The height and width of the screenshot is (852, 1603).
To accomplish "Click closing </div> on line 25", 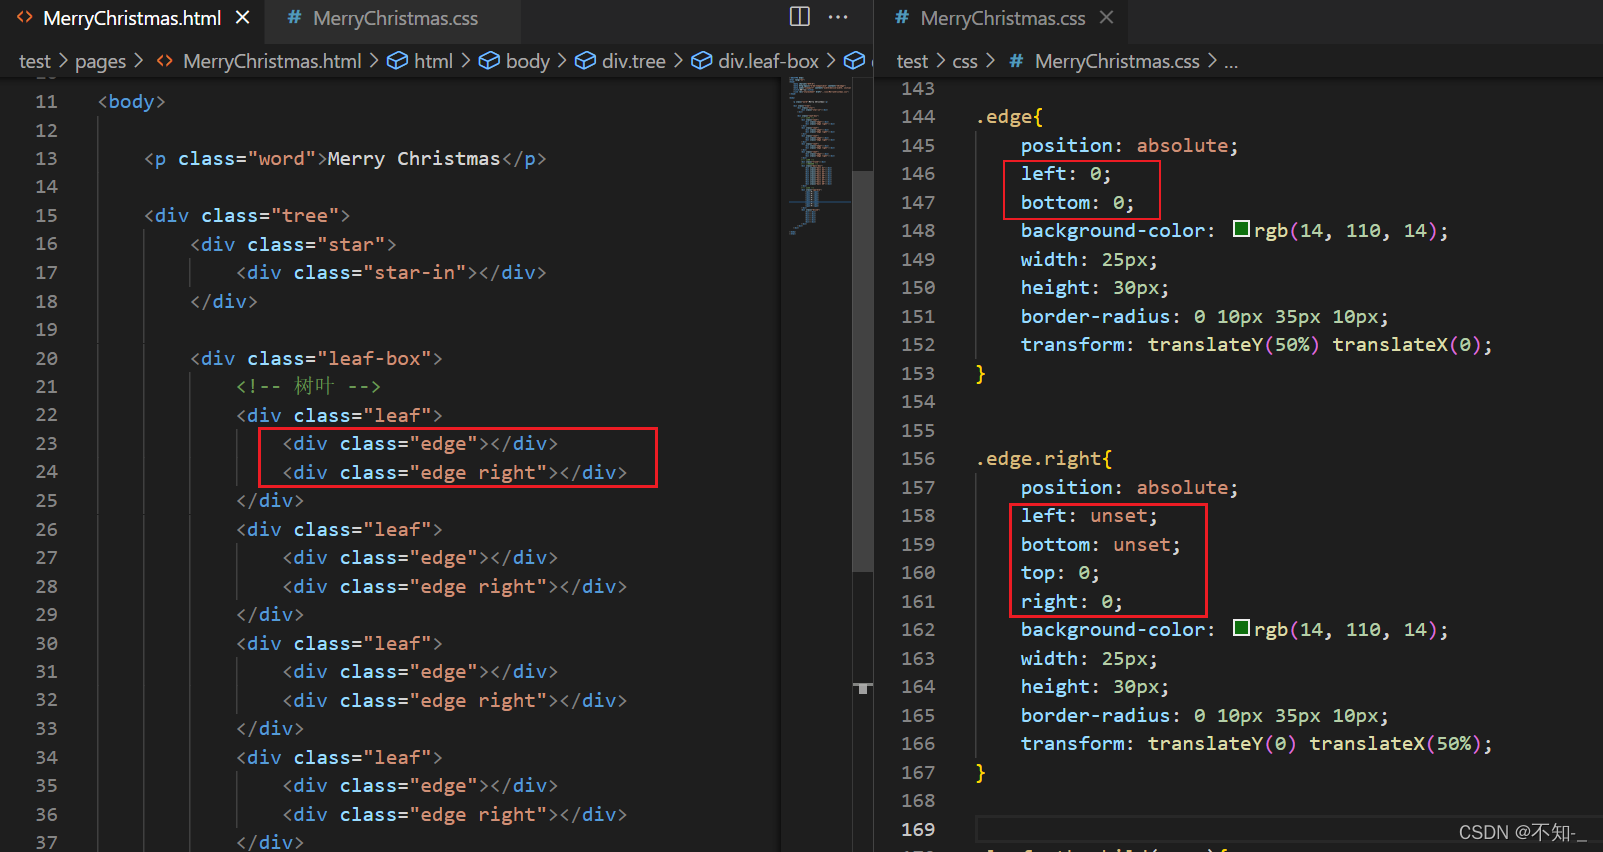I will 270,500.
